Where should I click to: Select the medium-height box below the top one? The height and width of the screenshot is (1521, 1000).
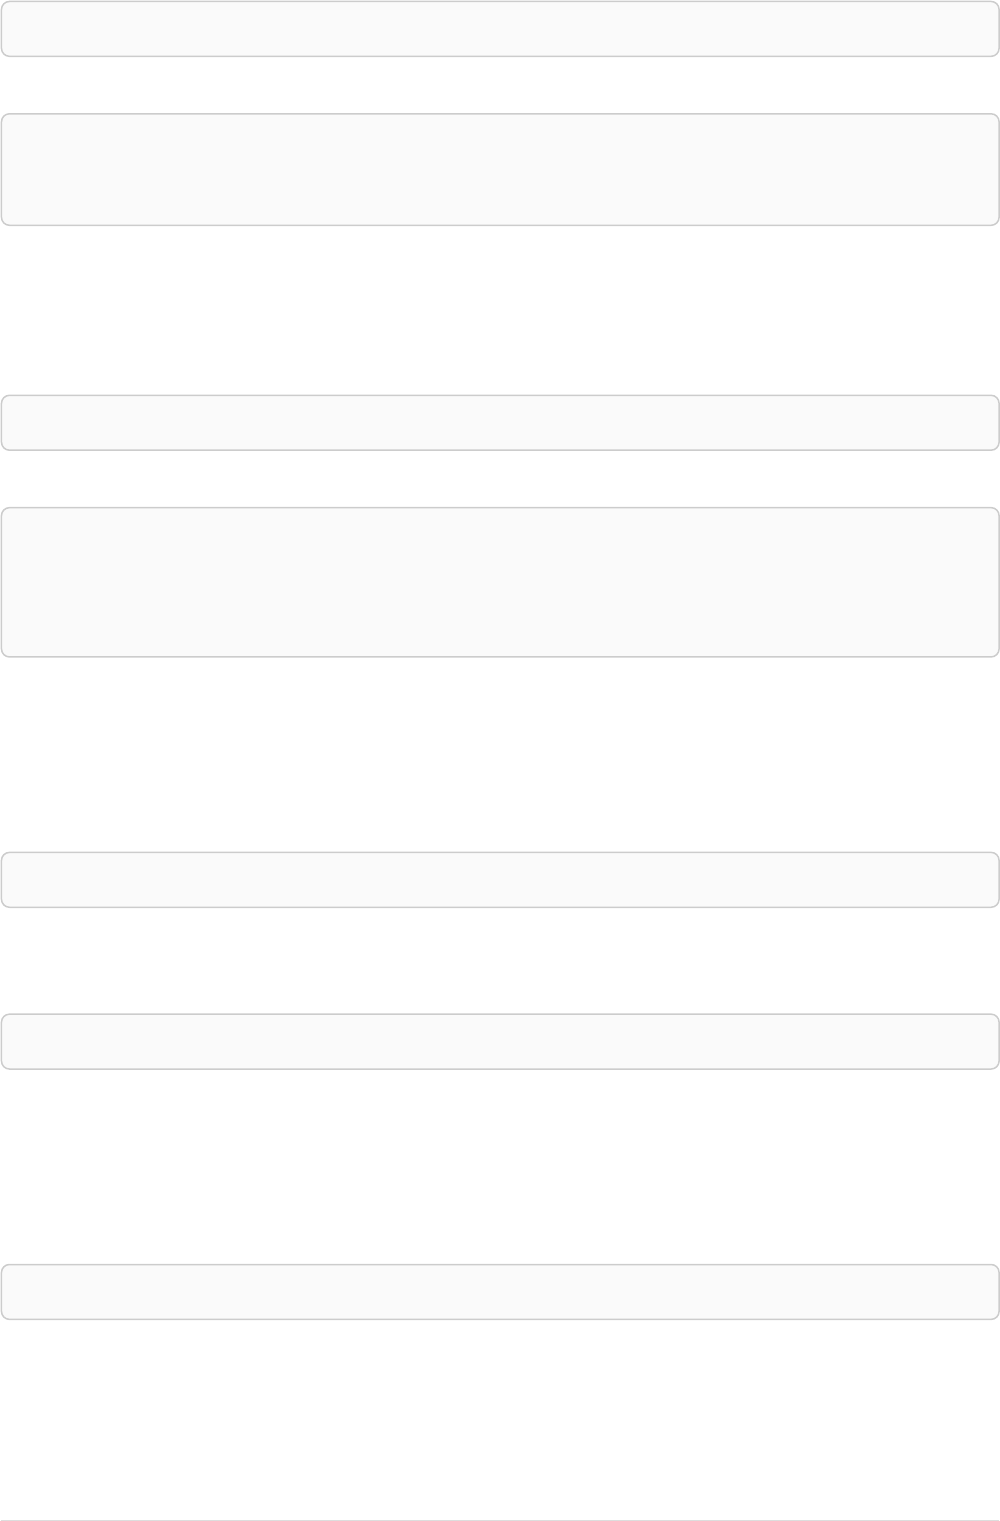[x=500, y=169]
